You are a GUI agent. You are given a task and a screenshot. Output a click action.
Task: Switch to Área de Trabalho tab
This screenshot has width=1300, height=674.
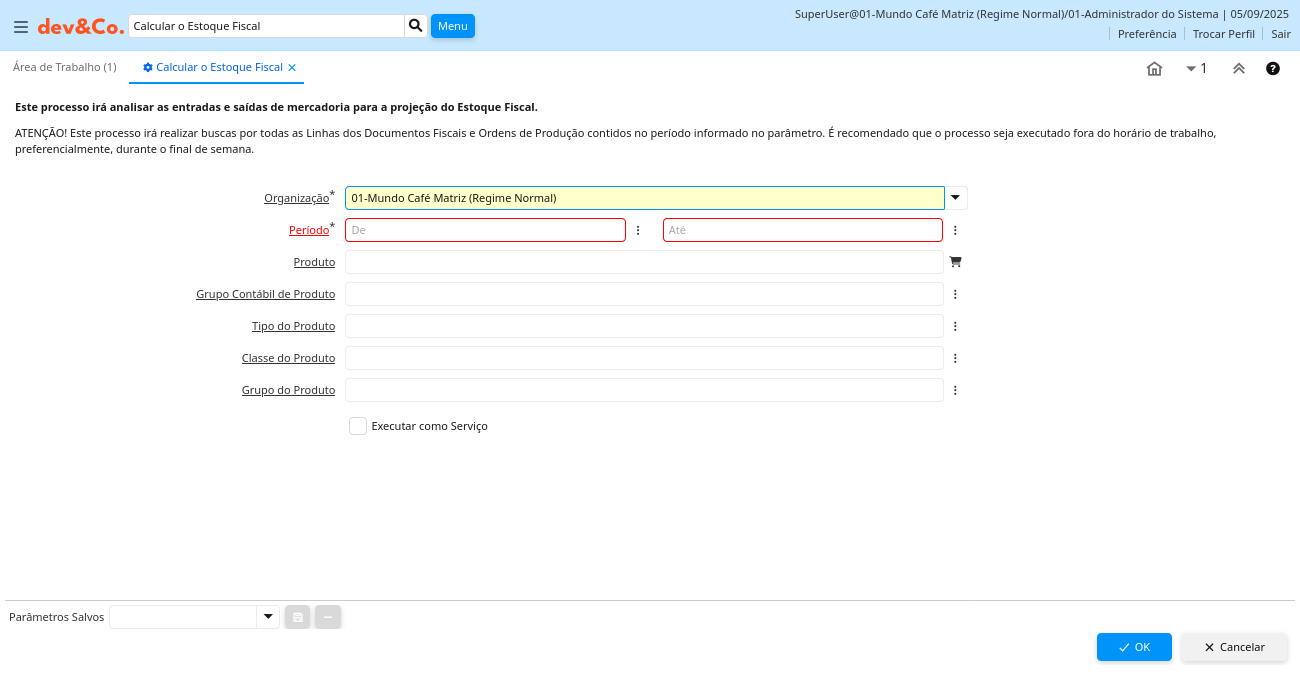pos(65,67)
